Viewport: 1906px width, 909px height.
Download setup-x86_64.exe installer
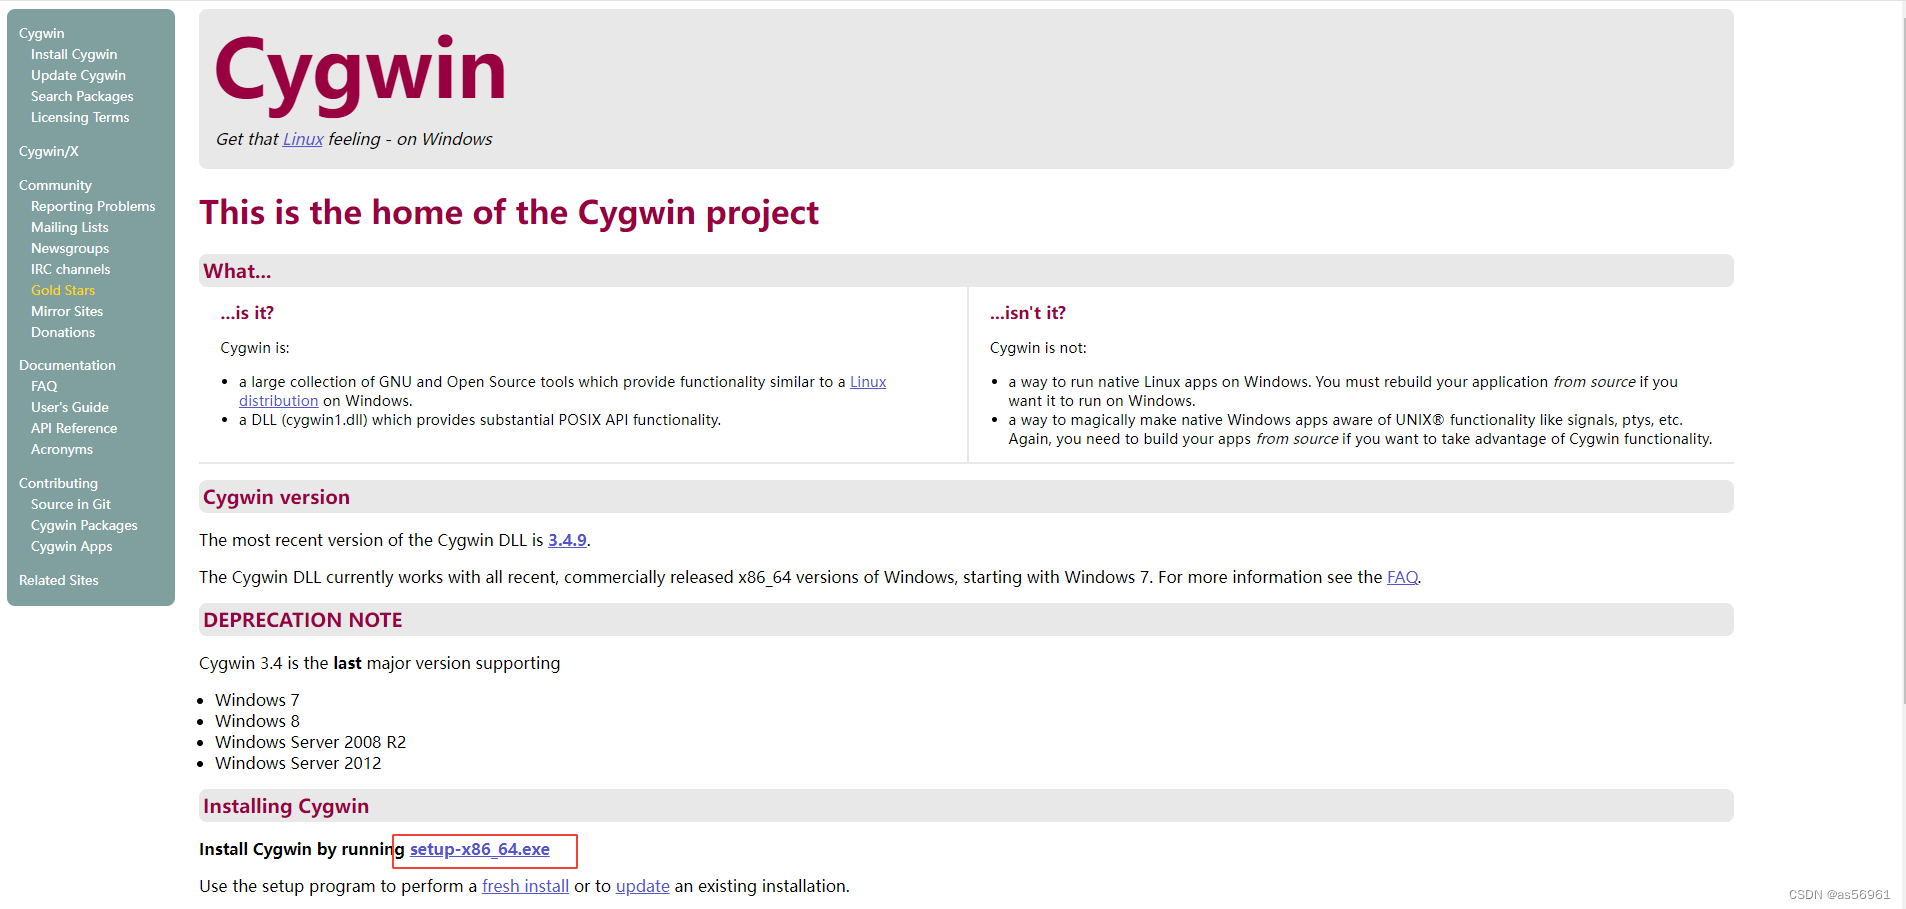pyautogui.click(x=479, y=849)
